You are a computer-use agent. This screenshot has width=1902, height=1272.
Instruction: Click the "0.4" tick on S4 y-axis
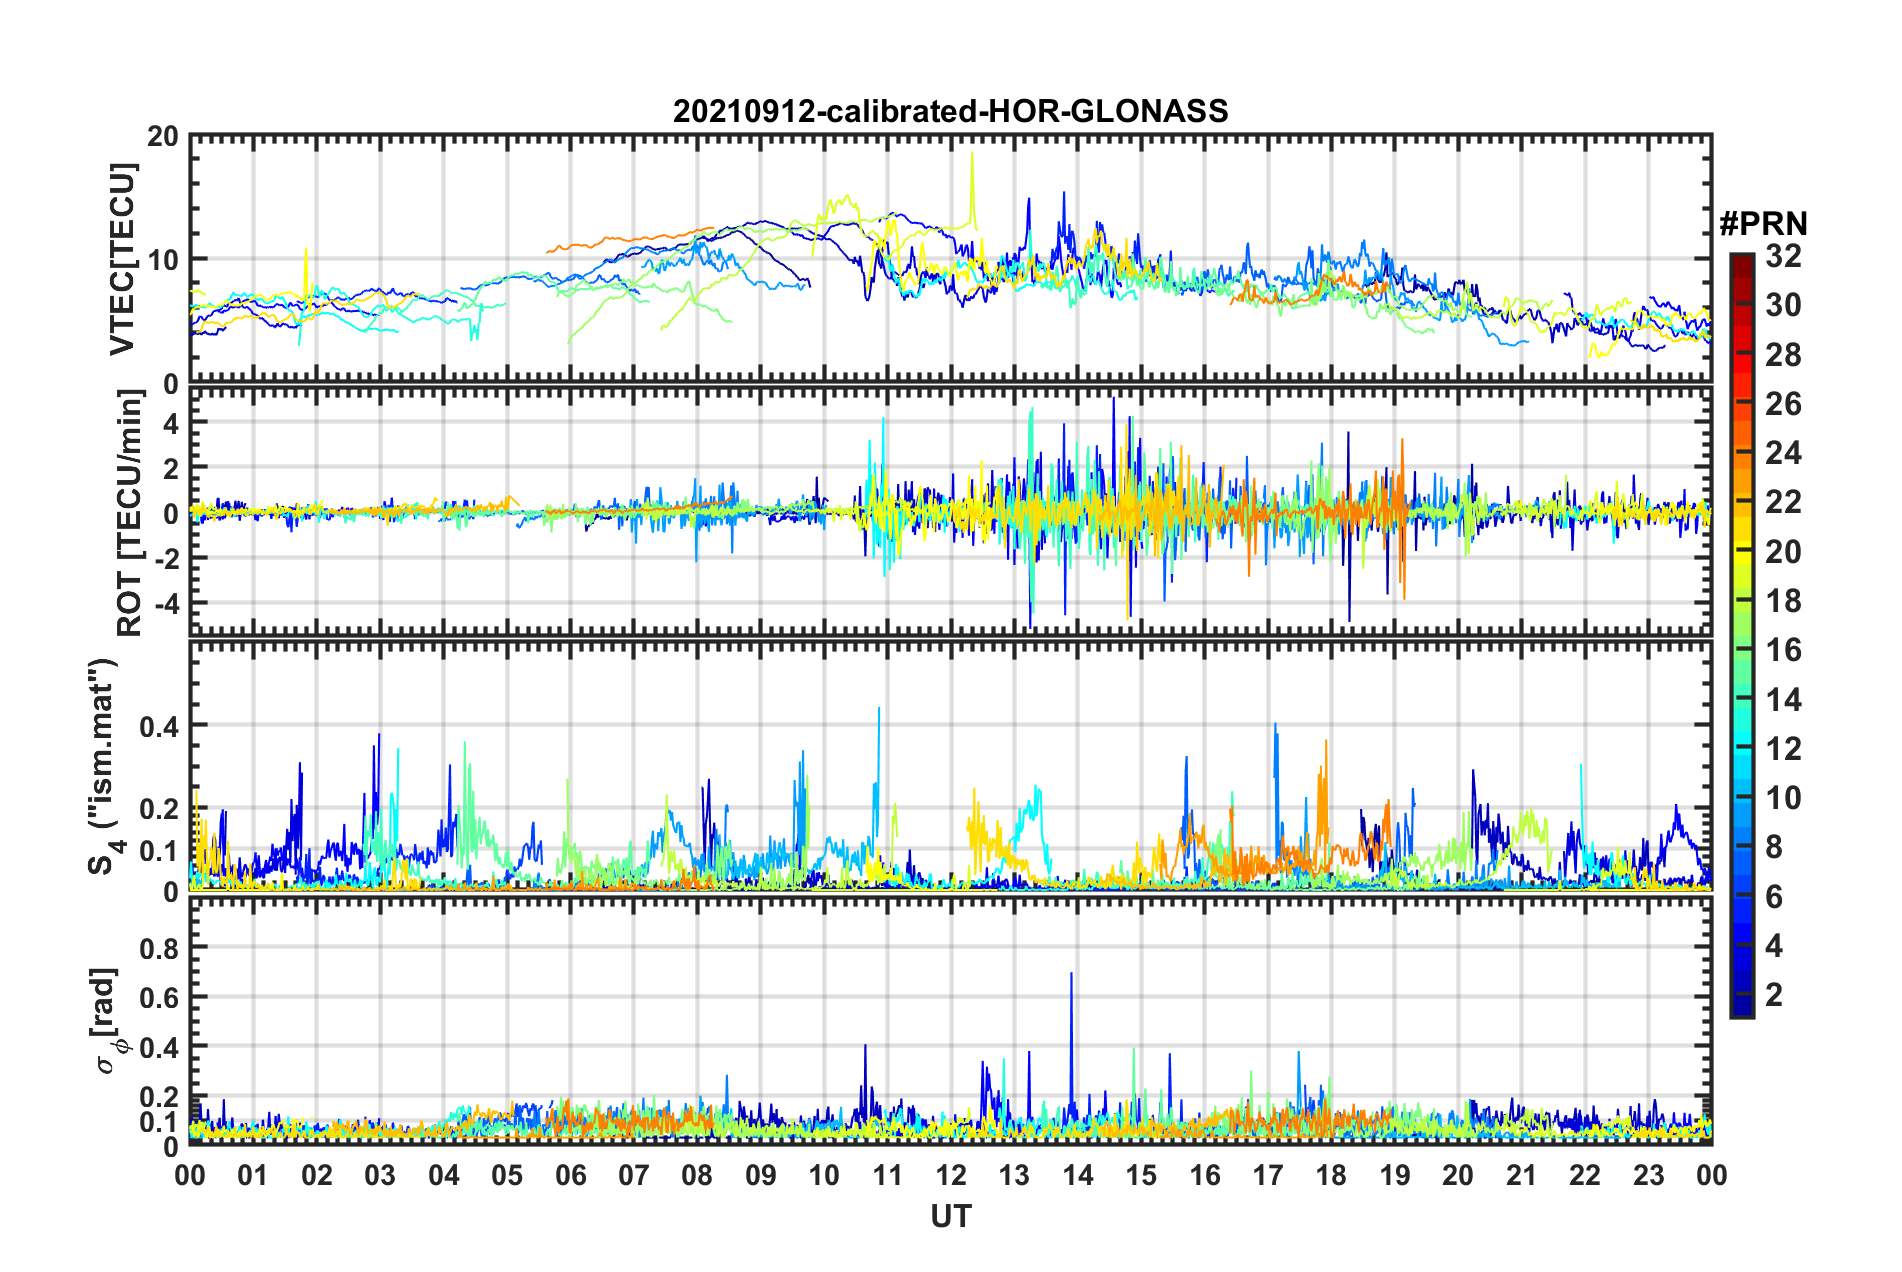point(160,726)
